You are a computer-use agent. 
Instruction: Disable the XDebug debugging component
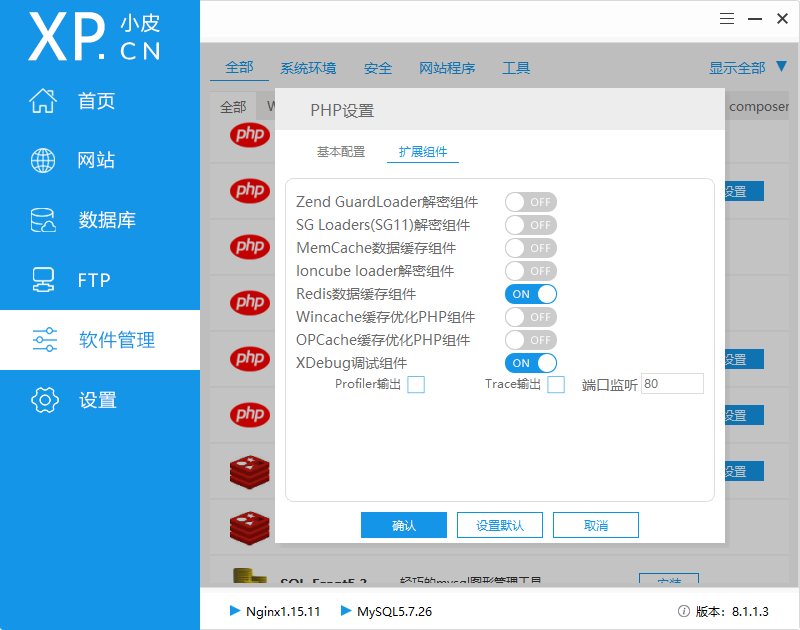[530, 363]
